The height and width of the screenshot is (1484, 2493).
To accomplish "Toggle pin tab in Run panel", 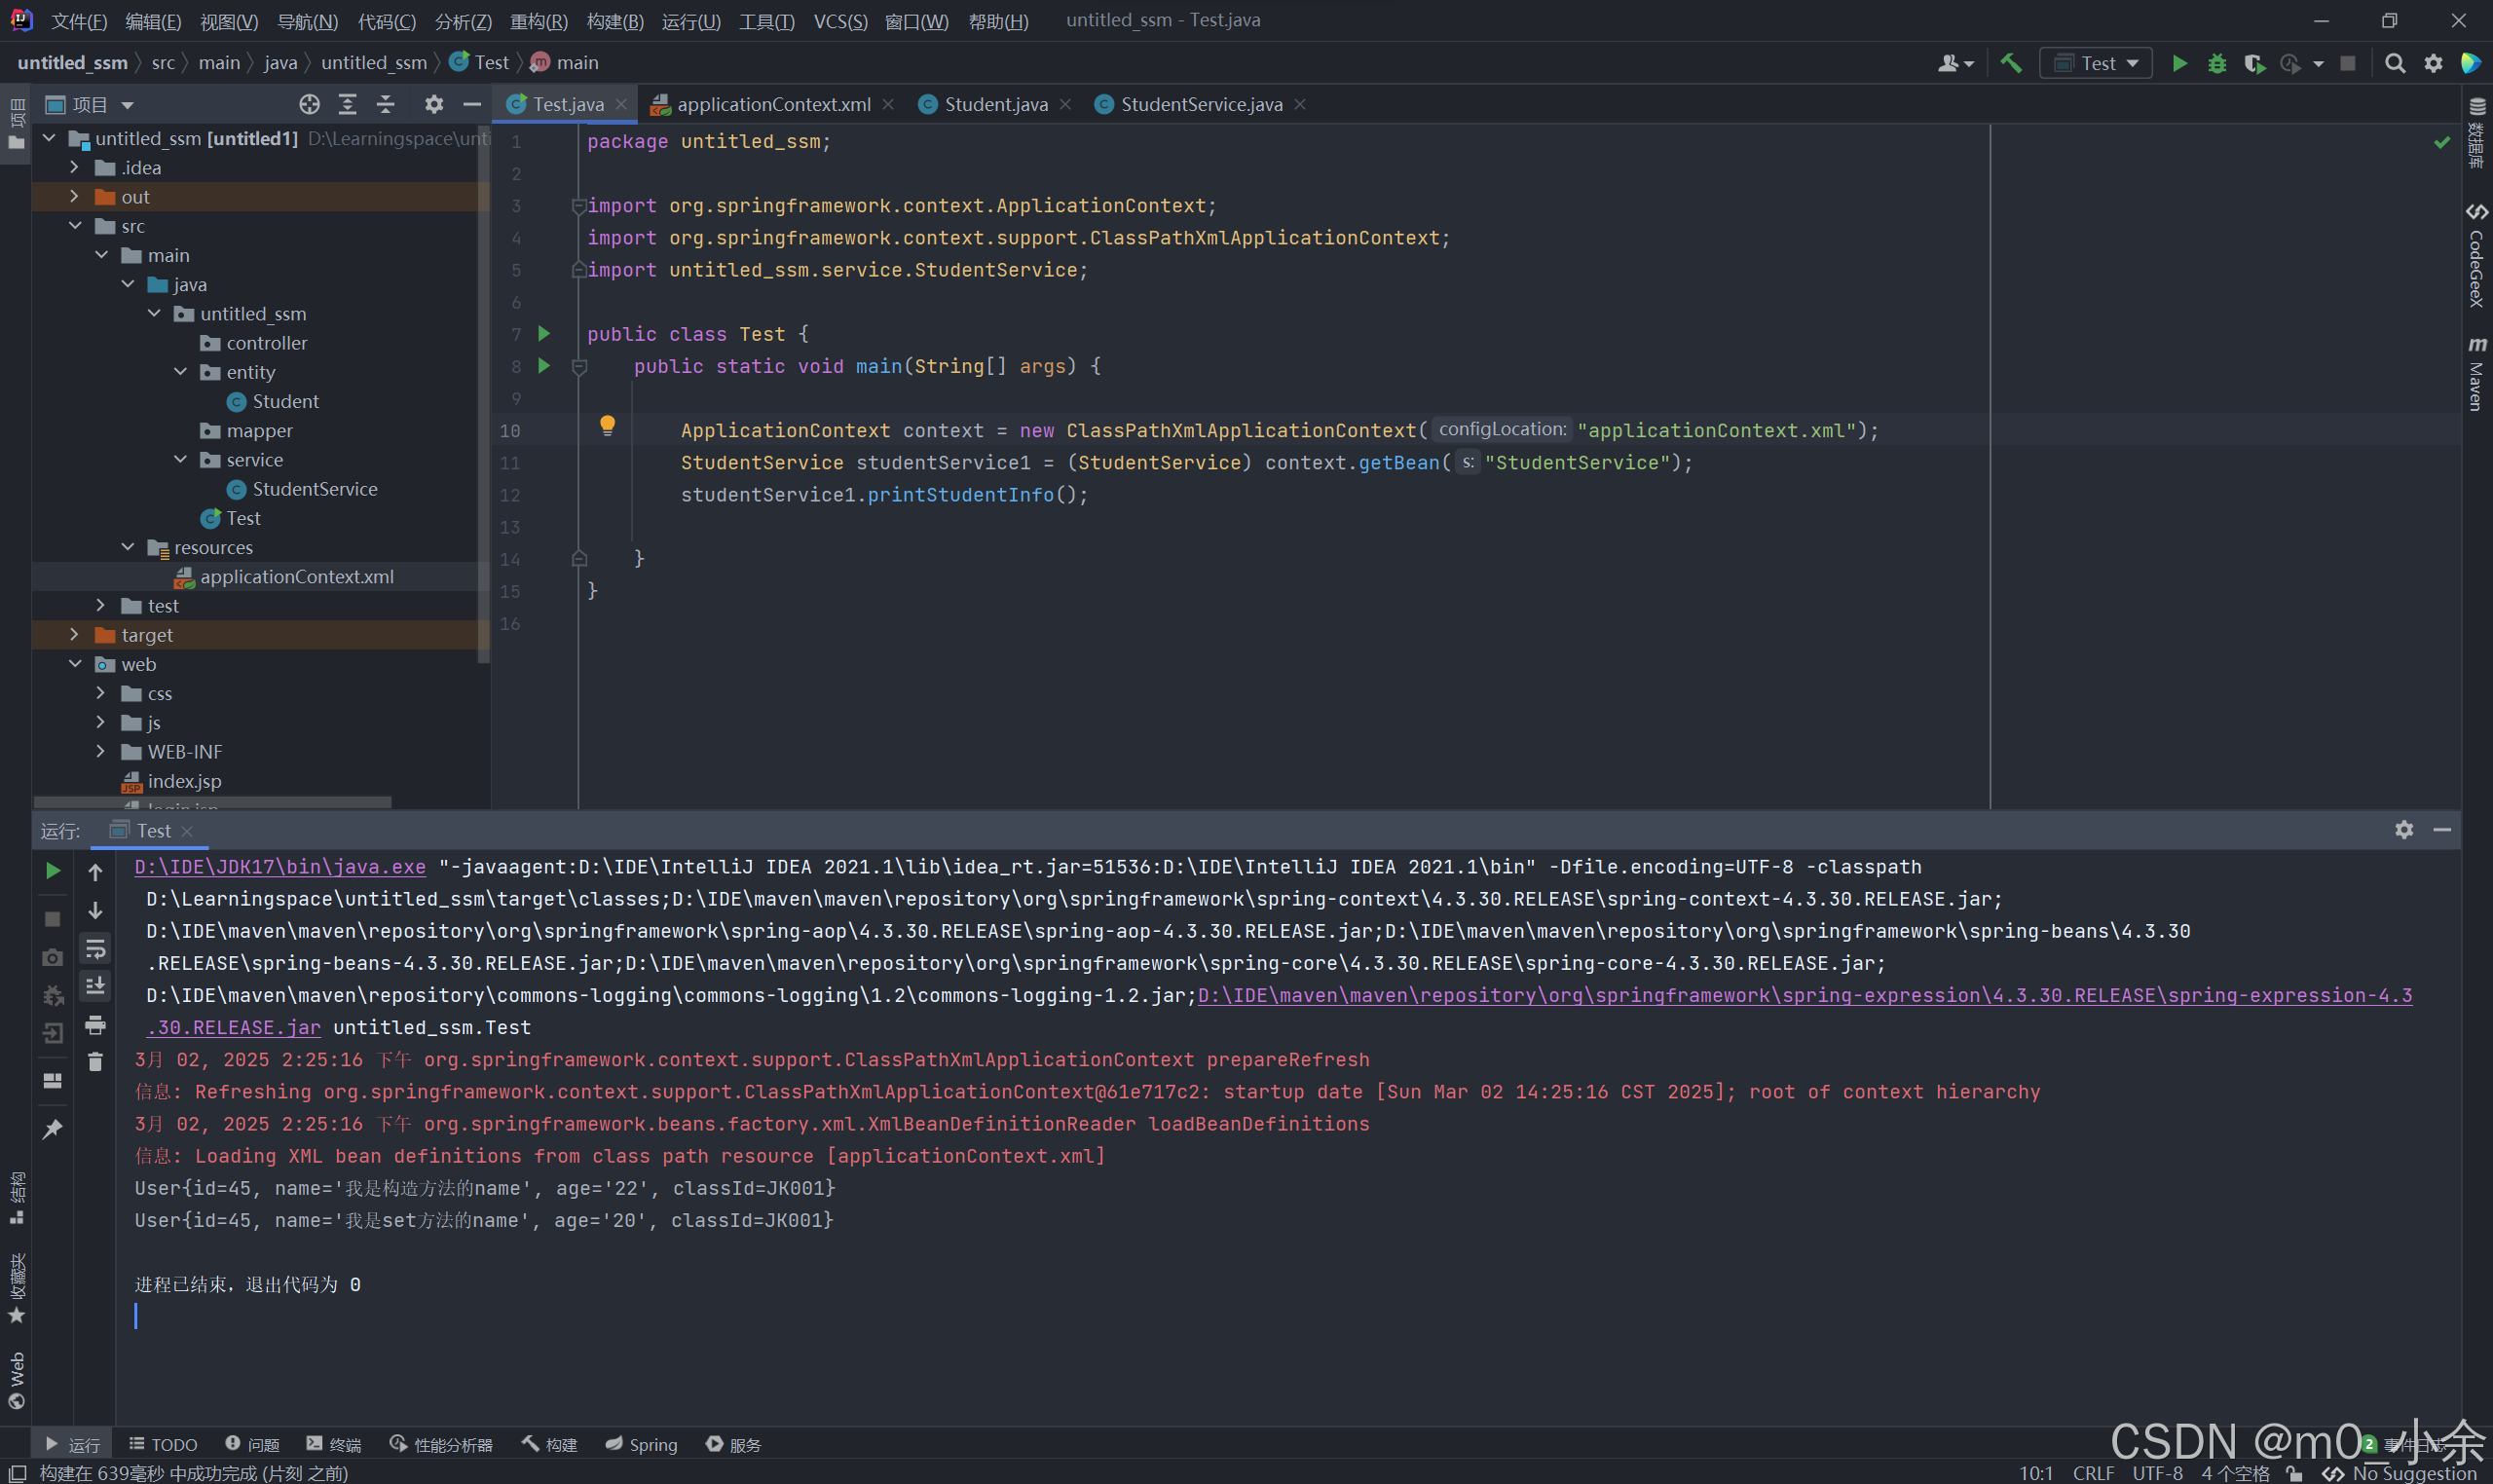I will 52,1129.
